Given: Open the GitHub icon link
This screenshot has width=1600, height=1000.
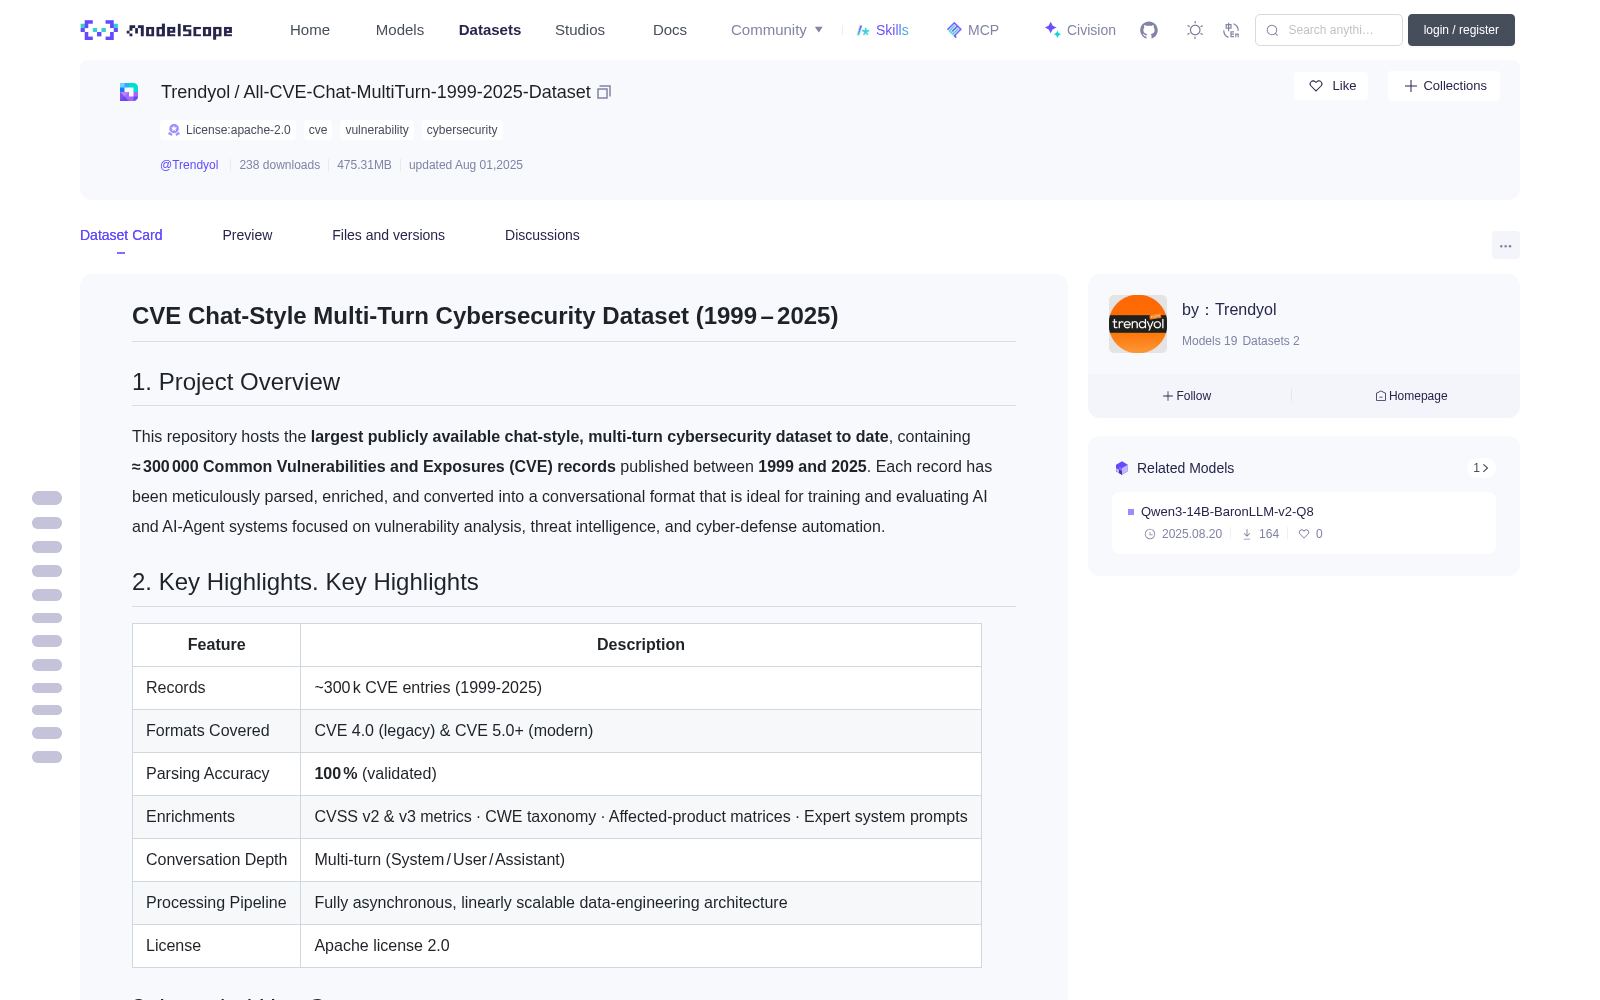Looking at the screenshot, I should (x=1149, y=30).
